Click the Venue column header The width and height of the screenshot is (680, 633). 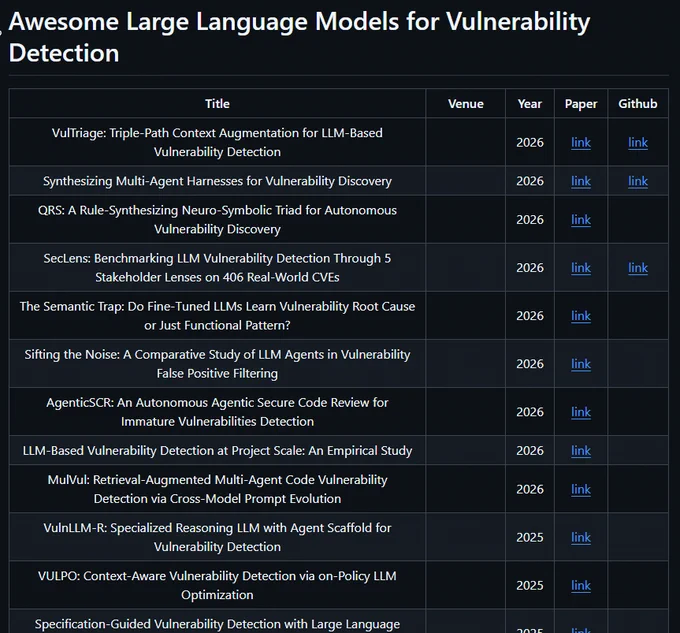point(466,104)
